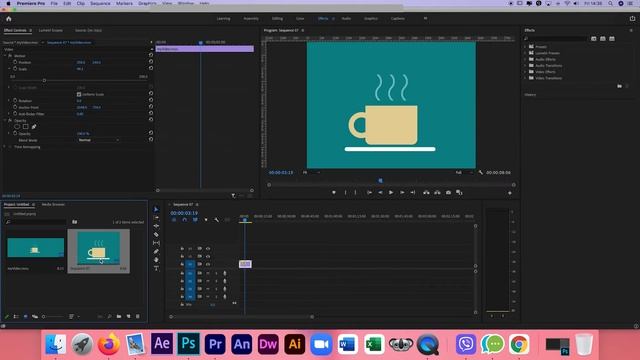Switch to the Captions workspace
This screenshot has height=360, width=640.
point(398,19)
